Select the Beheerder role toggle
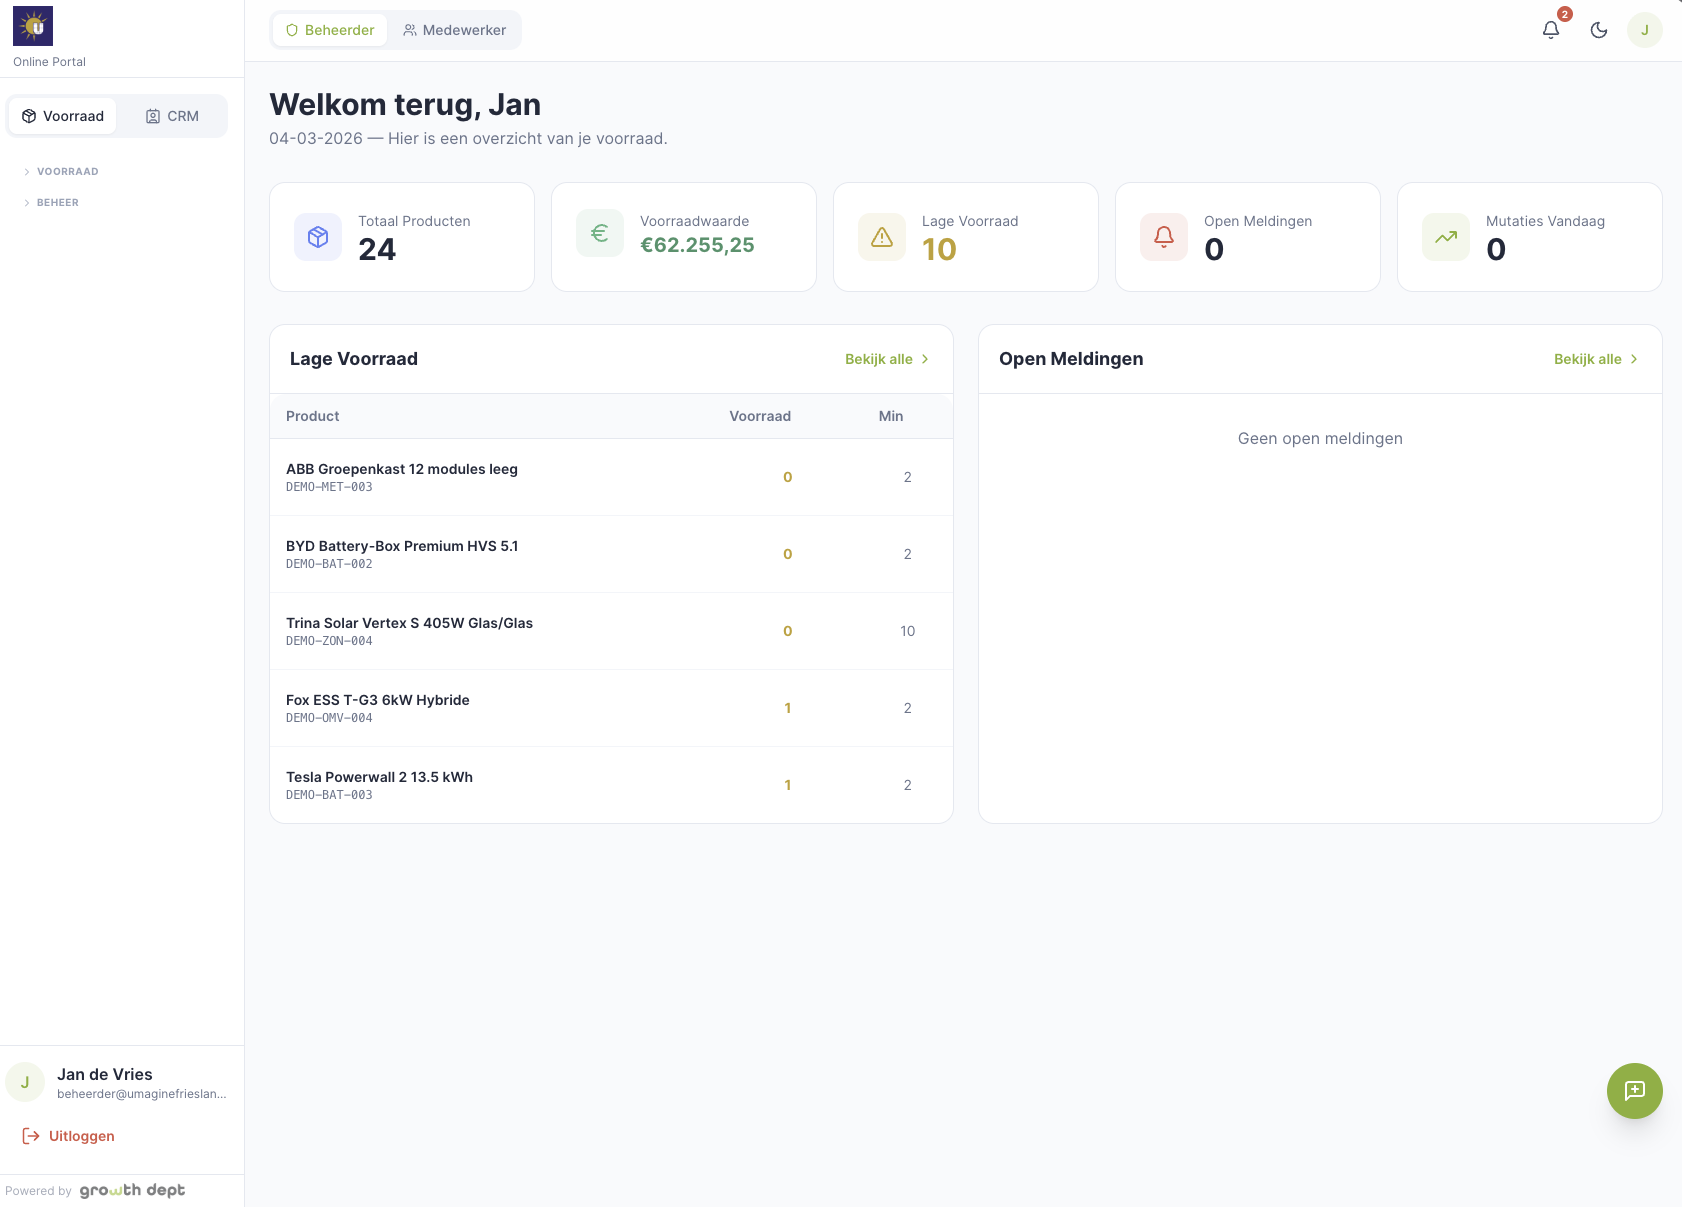Screen dimensions: 1682x1207 click(329, 30)
